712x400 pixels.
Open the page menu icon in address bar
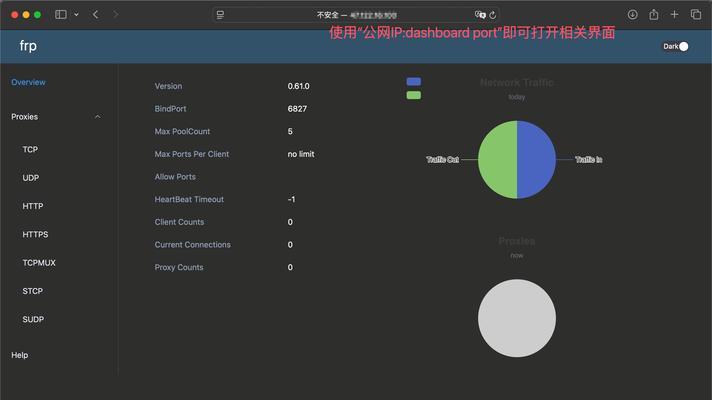point(220,15)
